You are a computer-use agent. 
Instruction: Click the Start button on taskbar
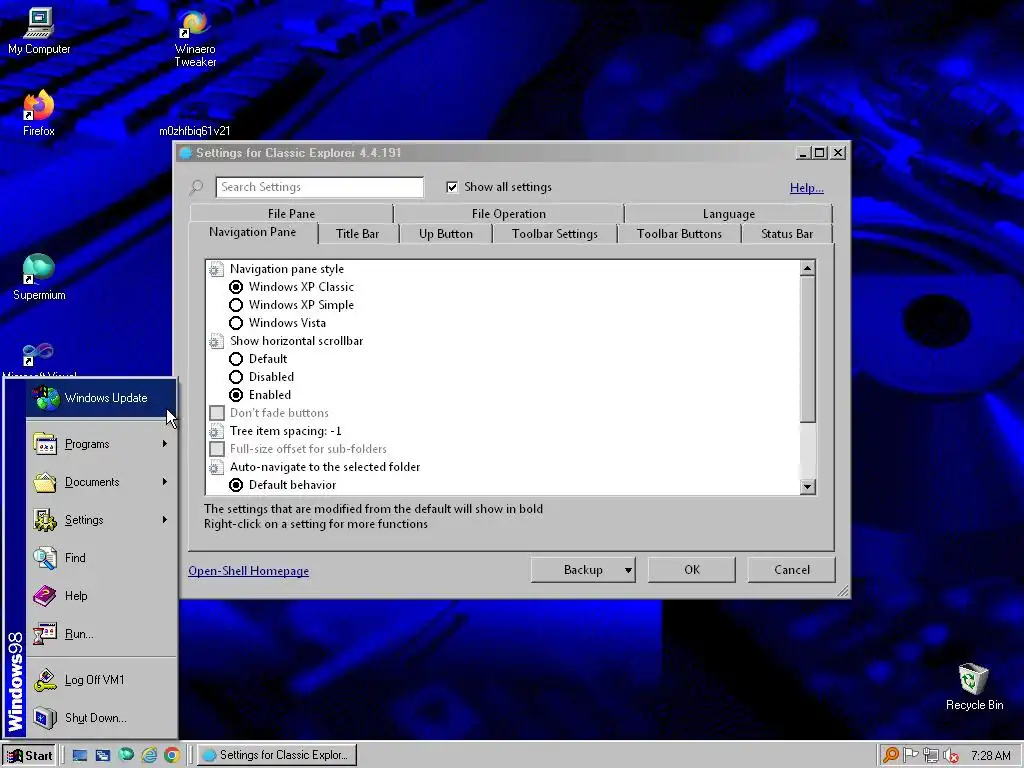point(29,756)
